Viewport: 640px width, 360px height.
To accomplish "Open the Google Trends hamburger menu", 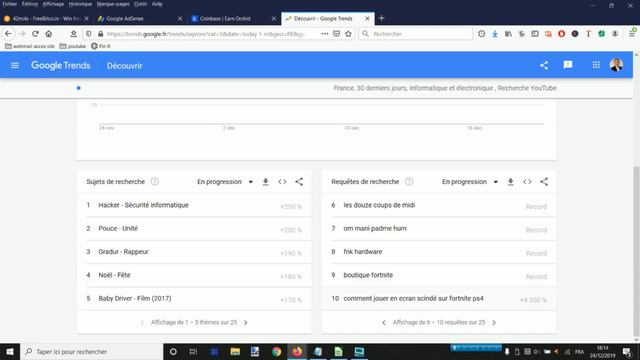I will (15, 65).
